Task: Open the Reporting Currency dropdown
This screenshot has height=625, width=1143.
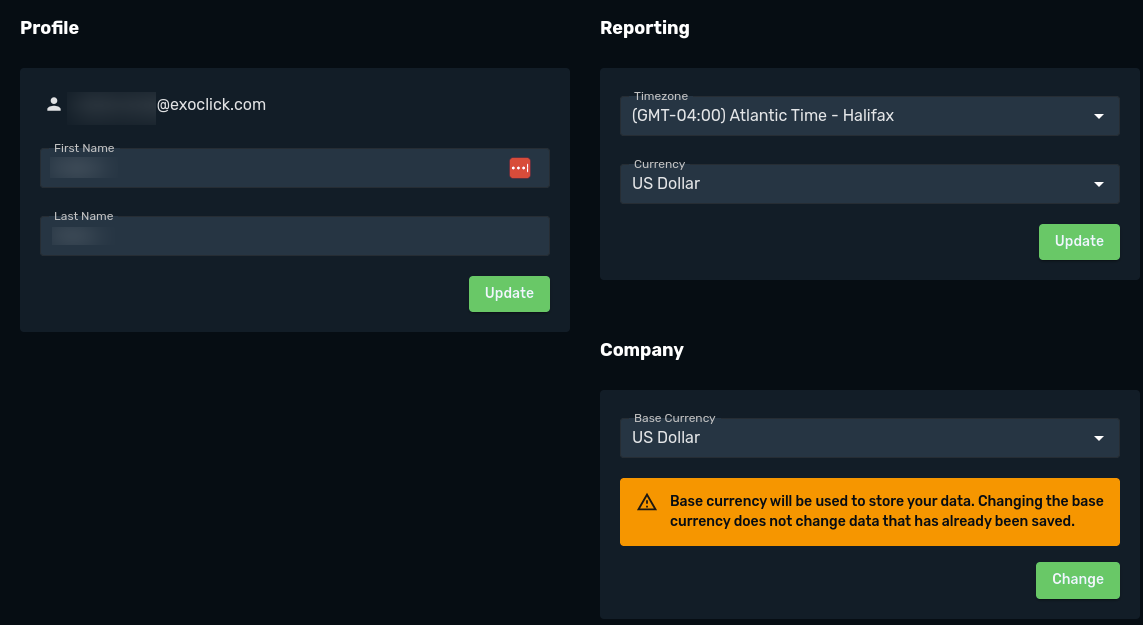Action: pos(850,184)
